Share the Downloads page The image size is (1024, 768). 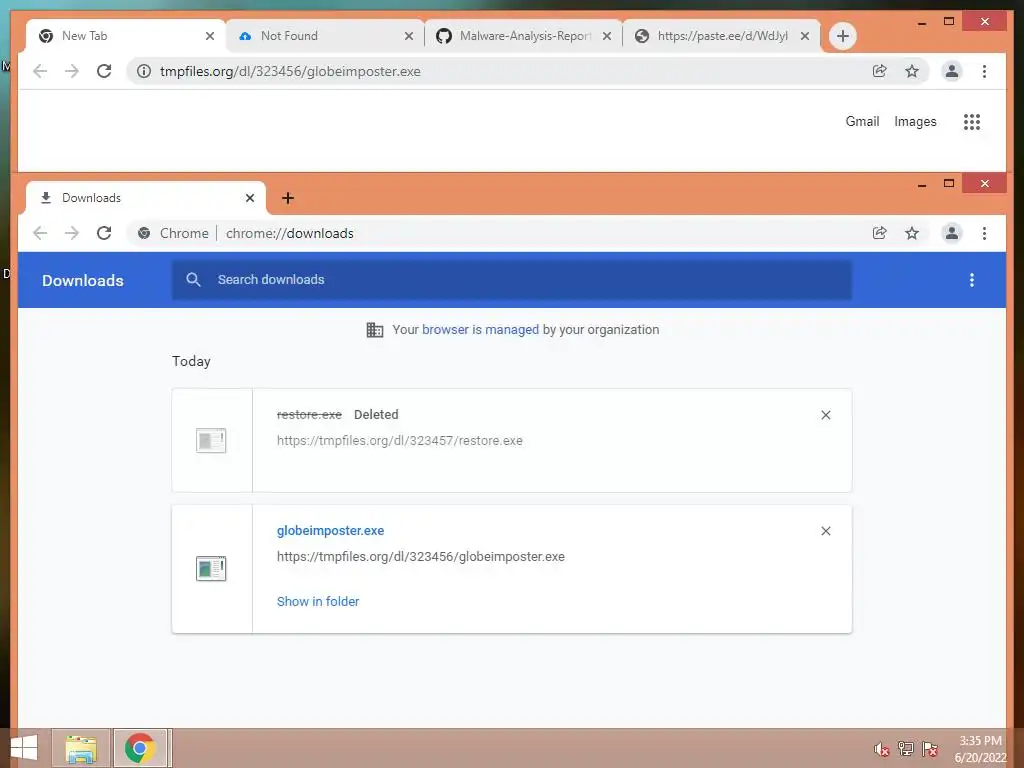point(880,233)
